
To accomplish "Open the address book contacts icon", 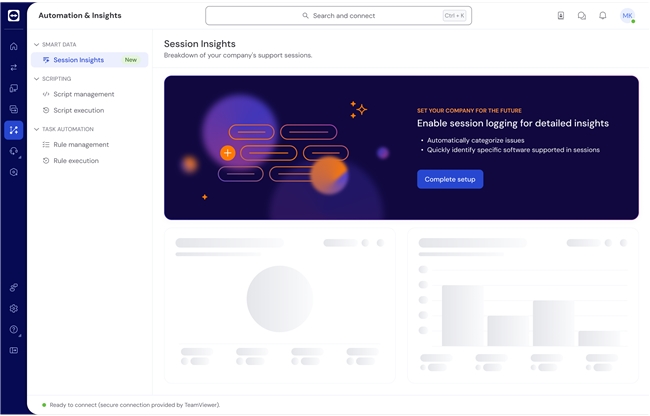I will (x=561, y=16).
